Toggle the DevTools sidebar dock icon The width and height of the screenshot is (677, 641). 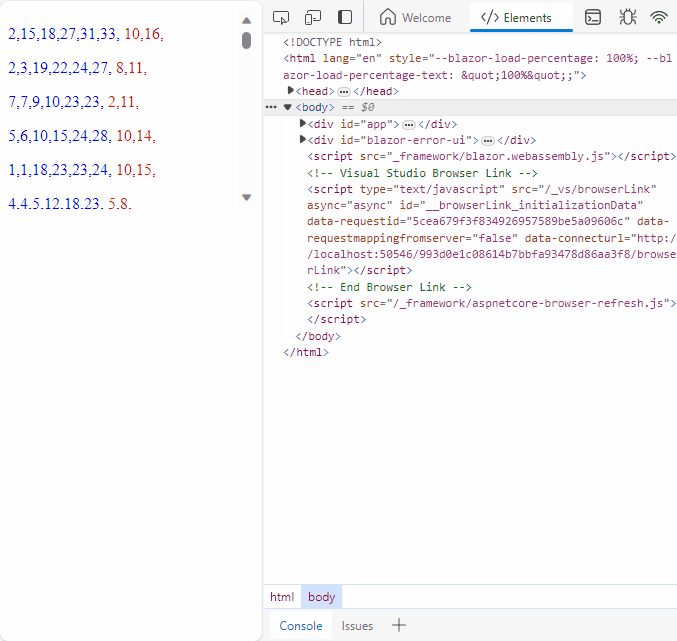pyautogui.click(x=345, y=17)
